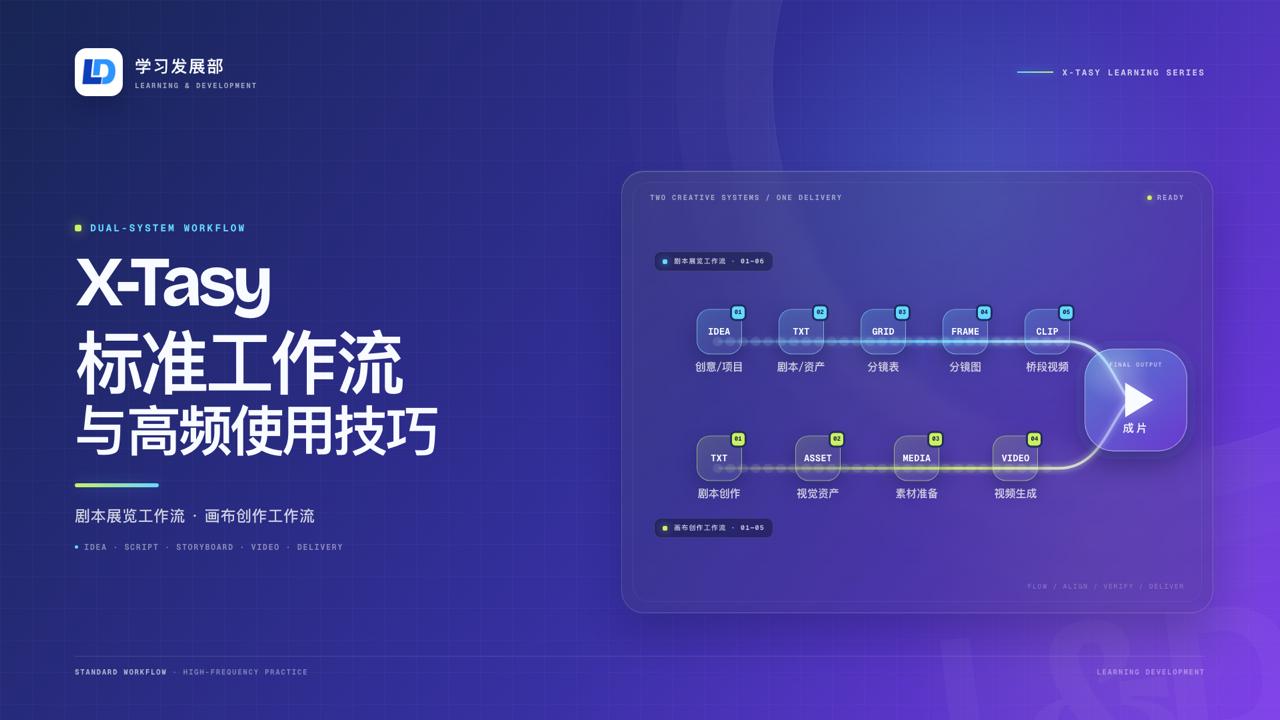Click the 02 badge on ASSET node
The height and width of the screenshot is (720, 1280).
[837, 439]
